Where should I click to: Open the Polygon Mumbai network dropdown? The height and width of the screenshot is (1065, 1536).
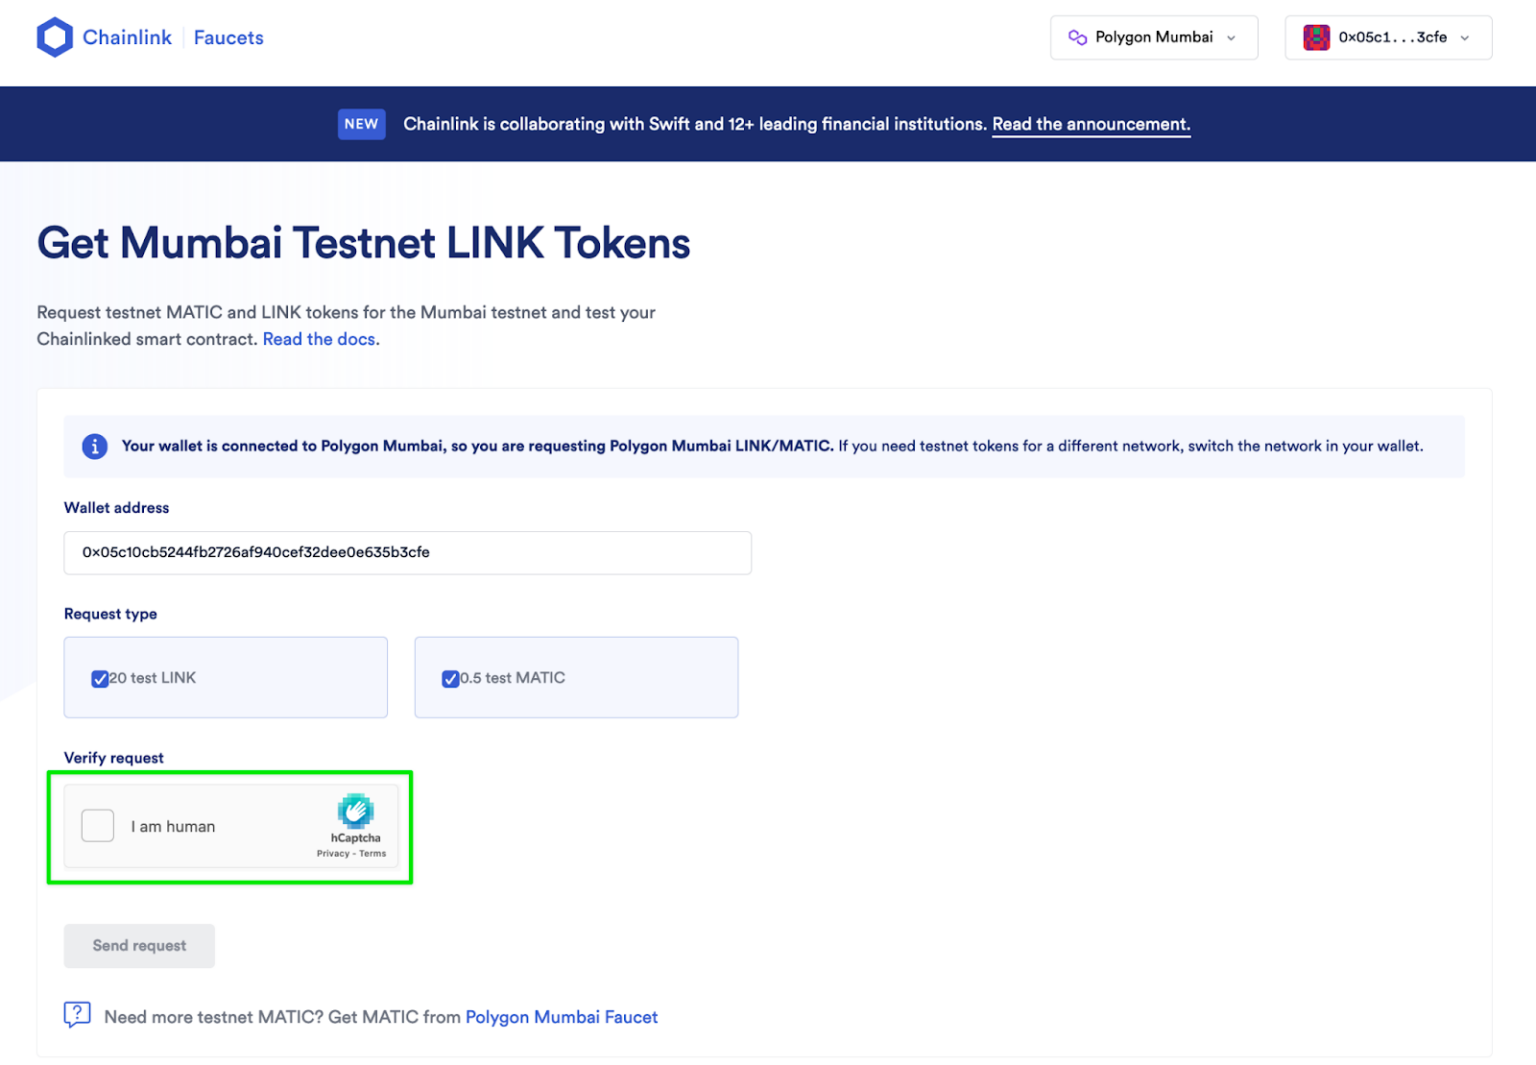pyautogui.click(x=1154, y=37)
